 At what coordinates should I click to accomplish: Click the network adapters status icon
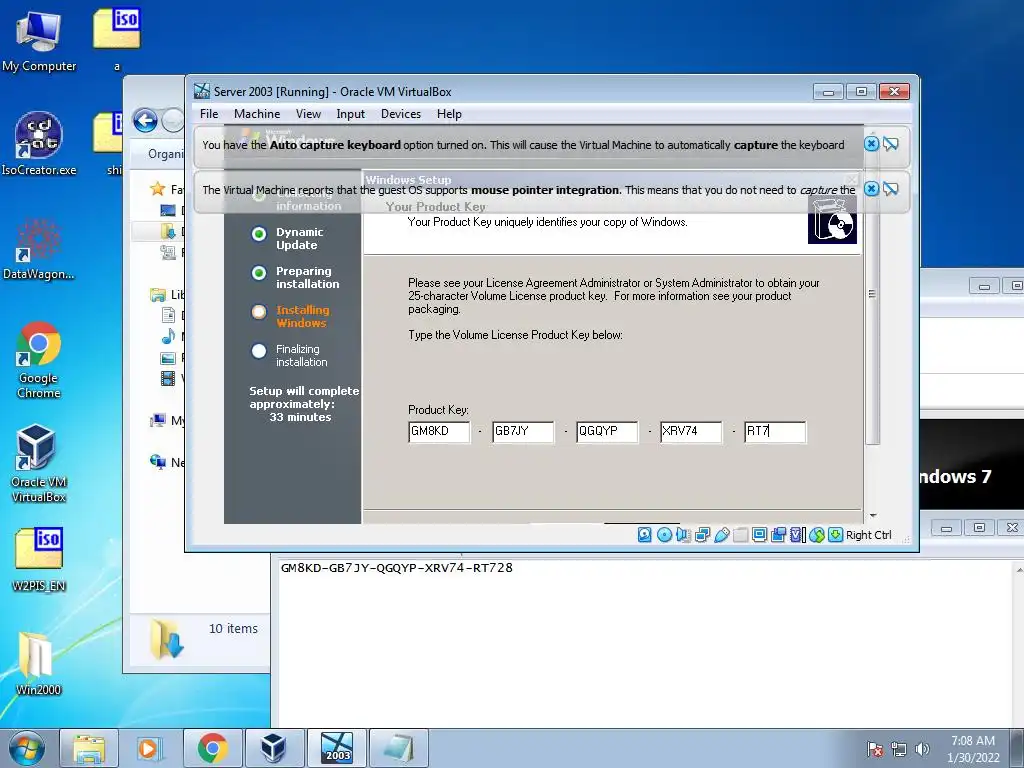pyautogui.click(x=703, y=535)
